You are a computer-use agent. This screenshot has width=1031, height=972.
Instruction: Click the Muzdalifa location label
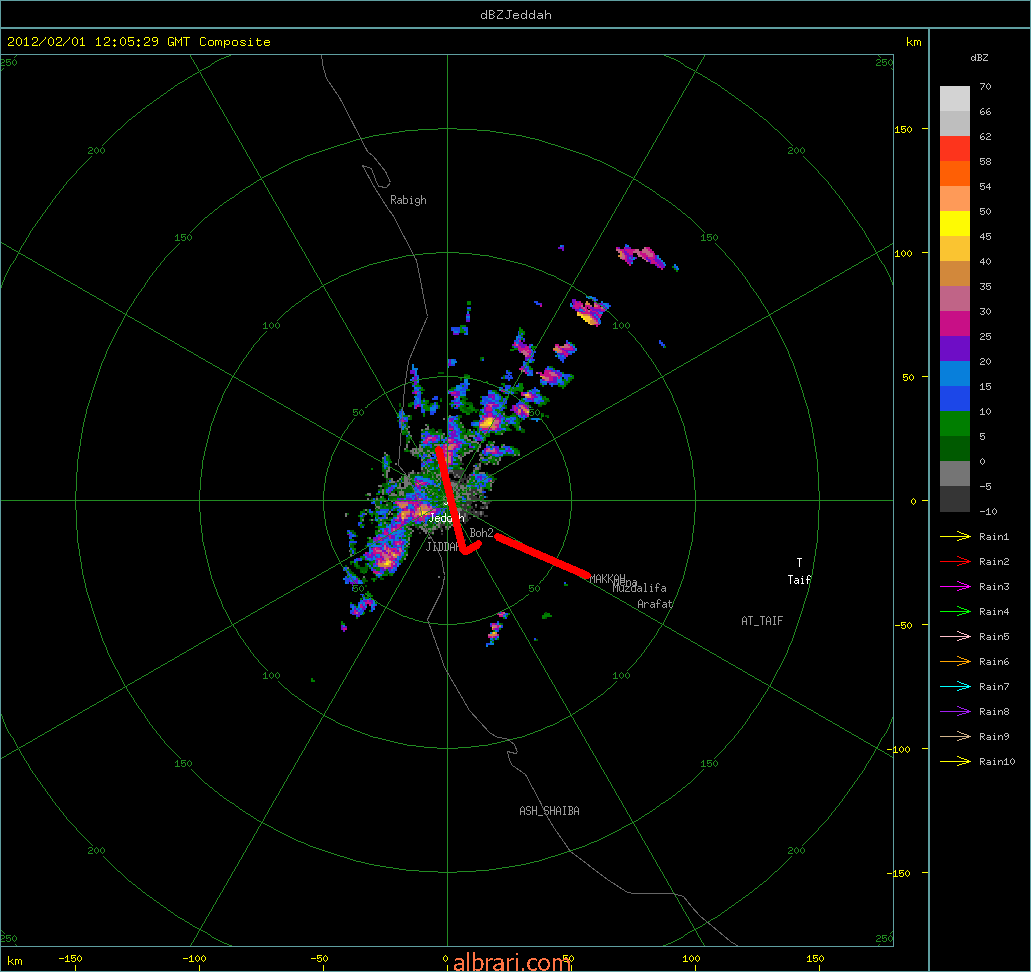[x=640, y=588]
